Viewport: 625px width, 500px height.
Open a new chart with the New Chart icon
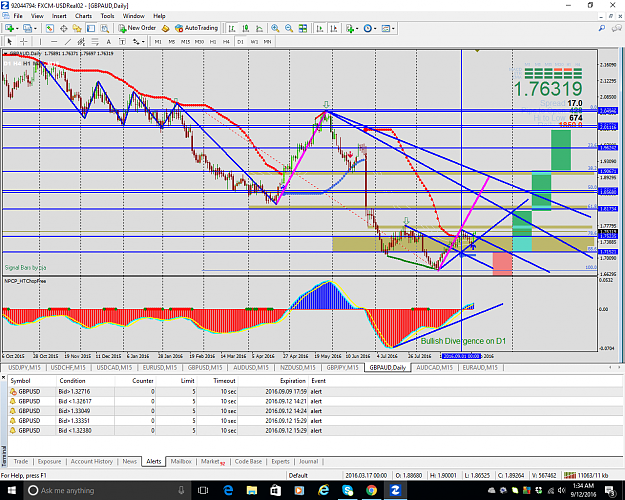click(x=9, y=28)
